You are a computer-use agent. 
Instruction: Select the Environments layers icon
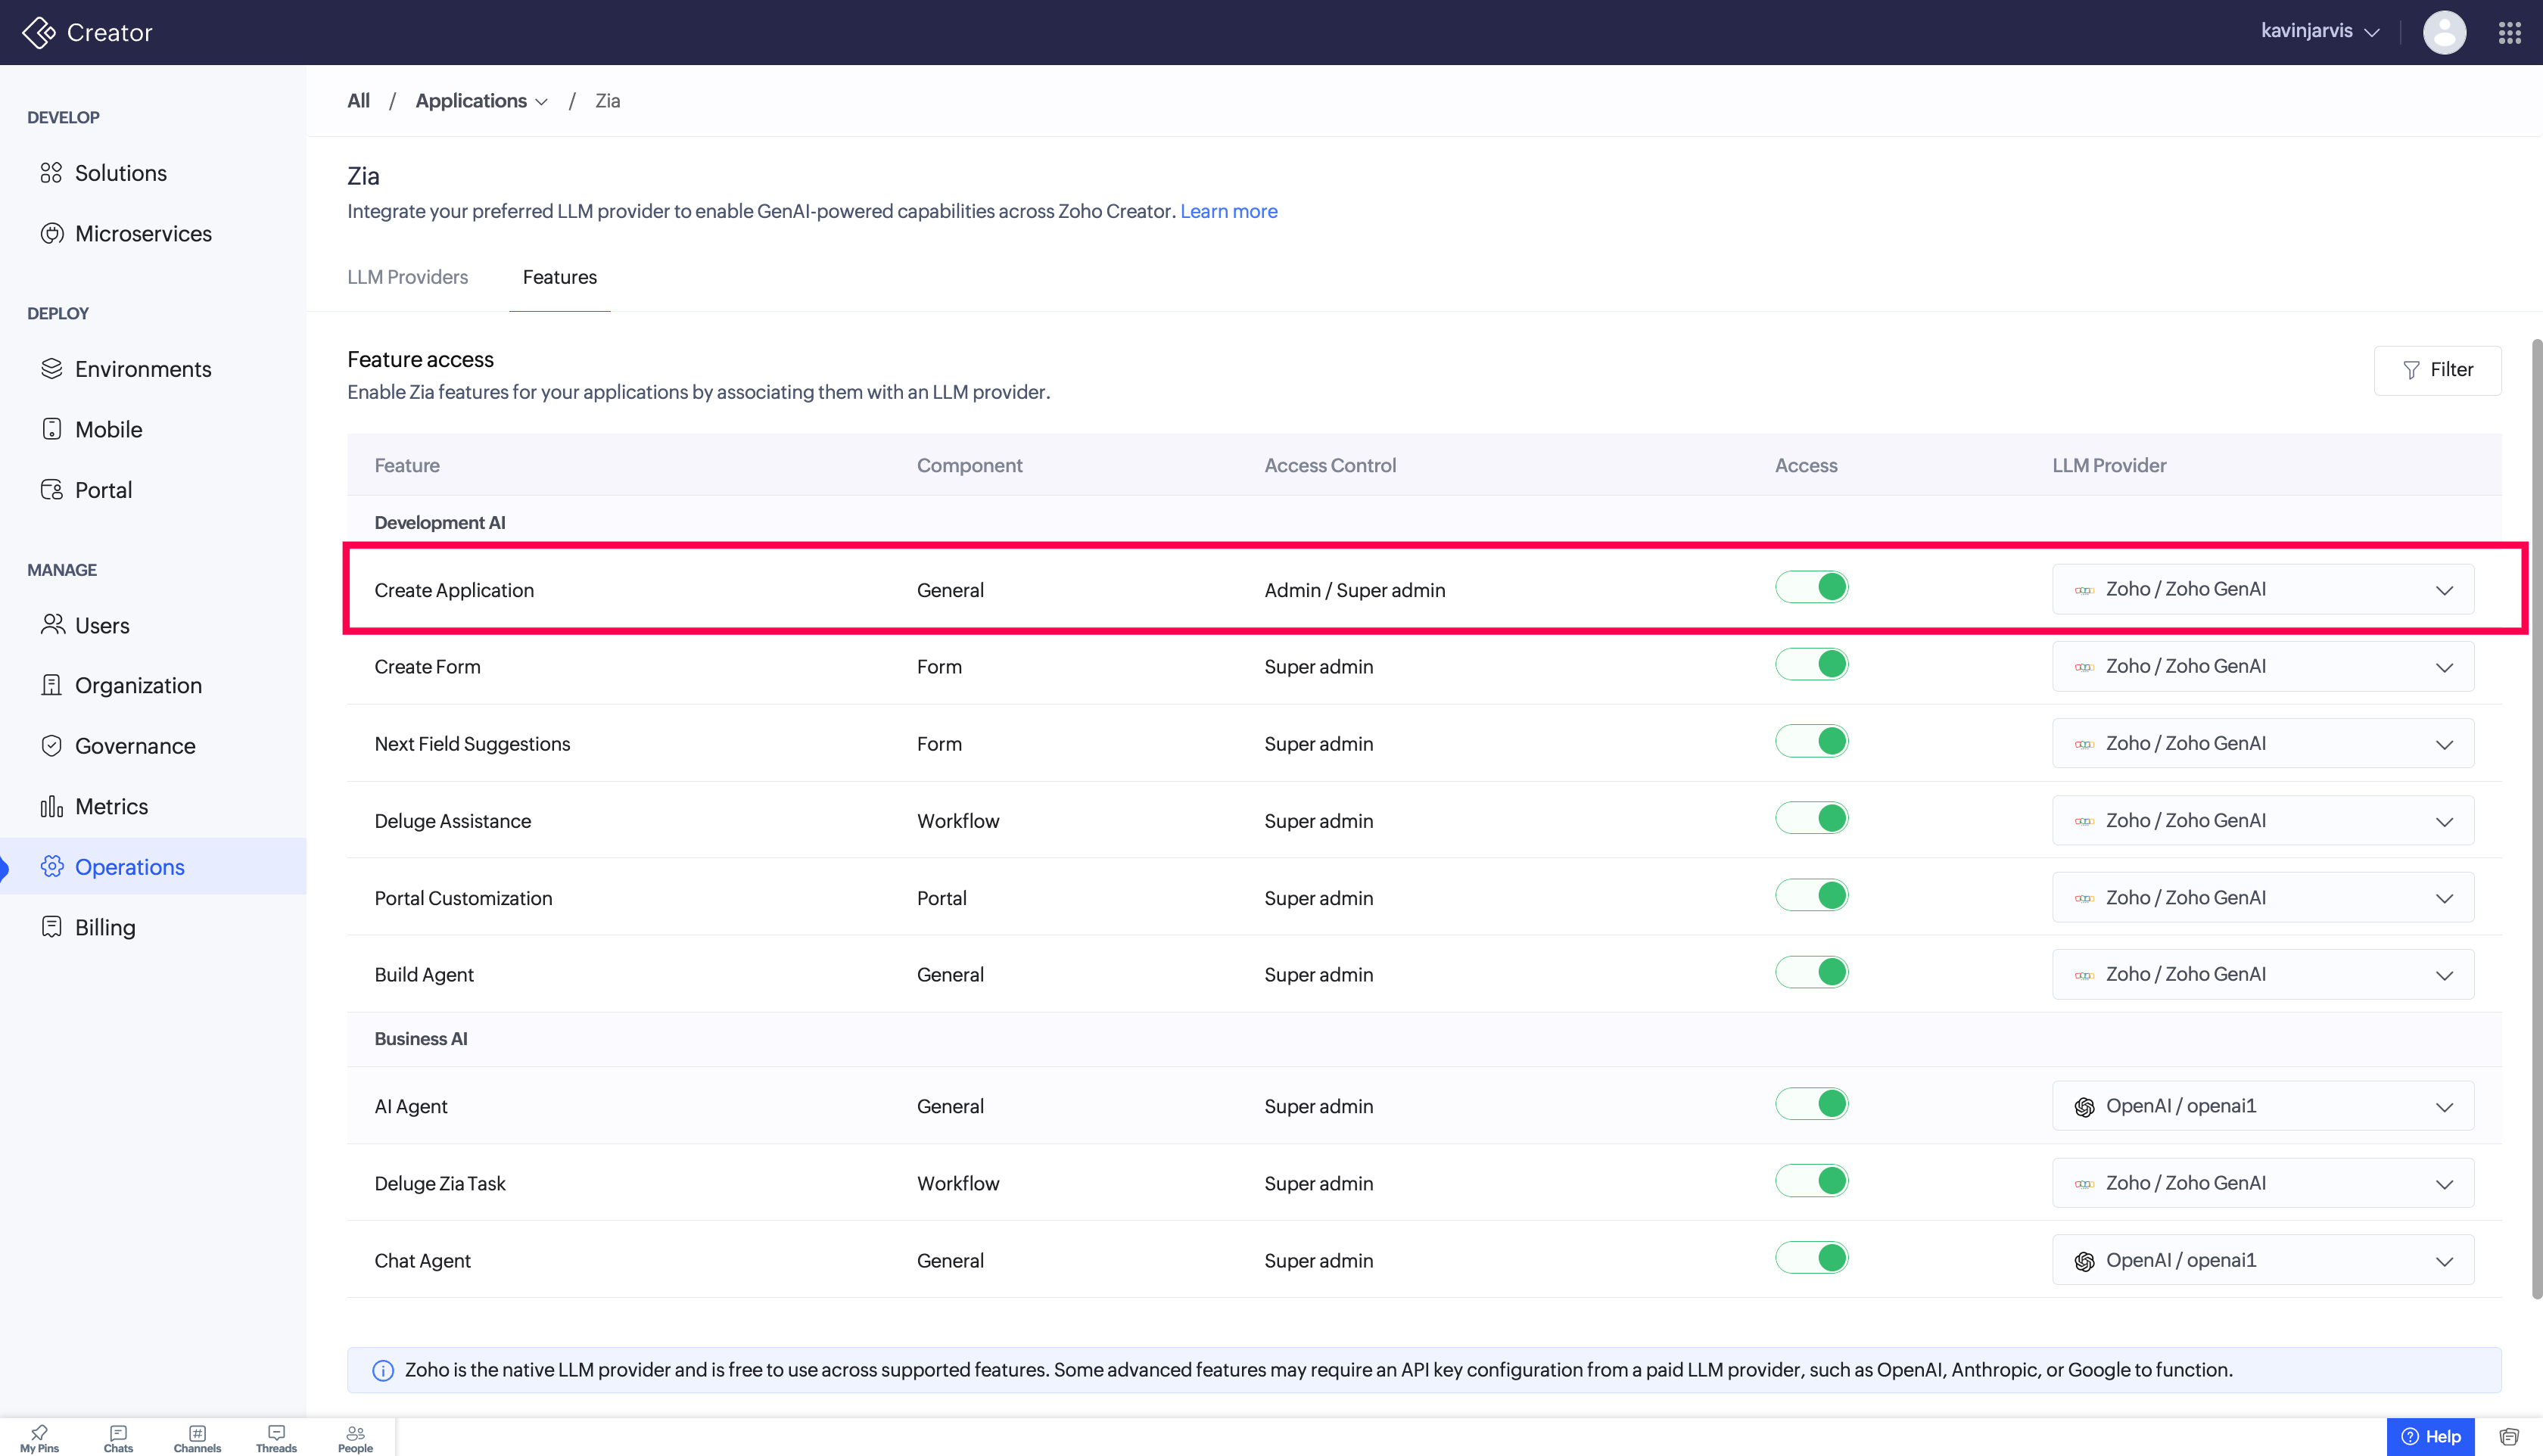[x=51, y=369]
